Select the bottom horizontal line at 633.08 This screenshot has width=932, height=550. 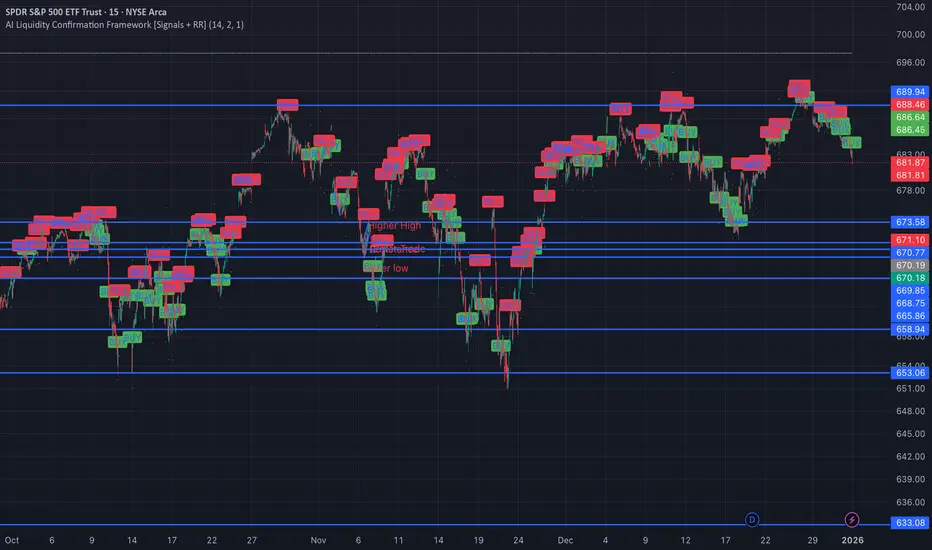tap(445, 524)
